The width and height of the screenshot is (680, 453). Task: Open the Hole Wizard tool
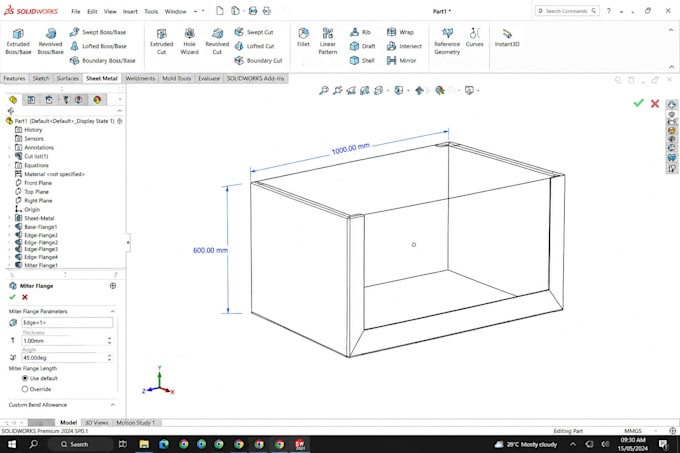click(190, 41)
